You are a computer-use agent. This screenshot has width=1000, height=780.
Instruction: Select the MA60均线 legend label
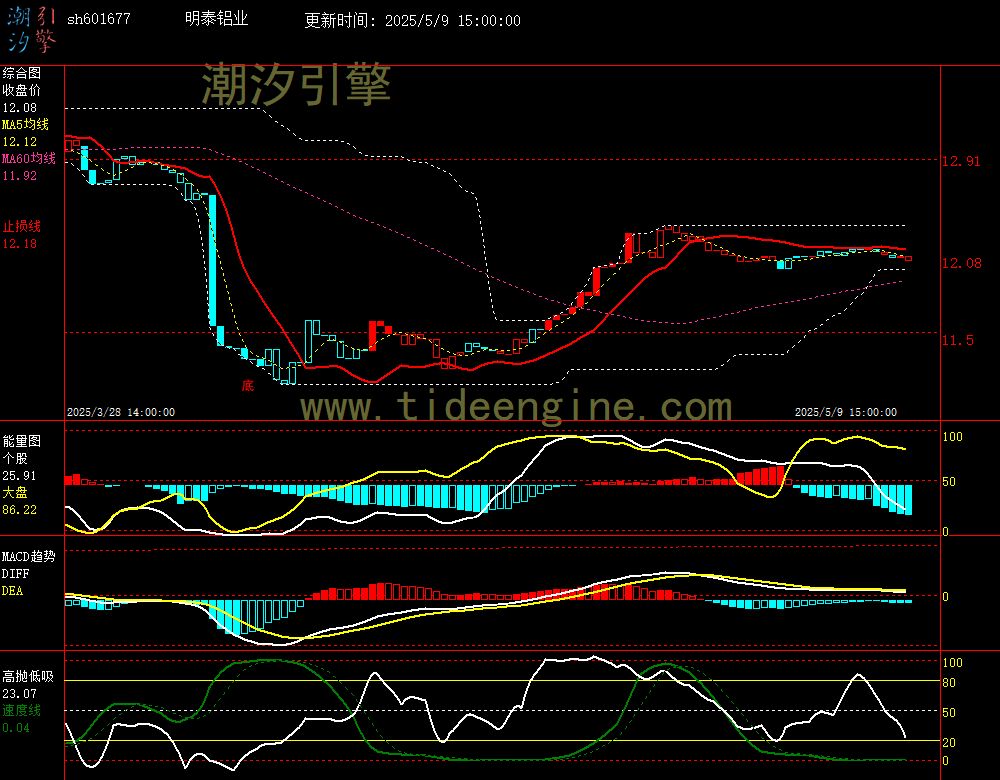tap(29, 158)
